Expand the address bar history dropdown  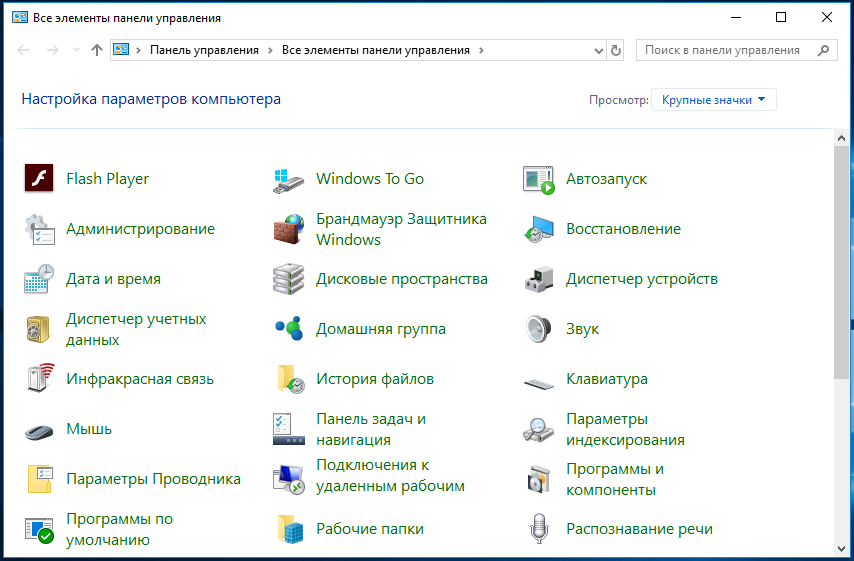pos(599,51)
